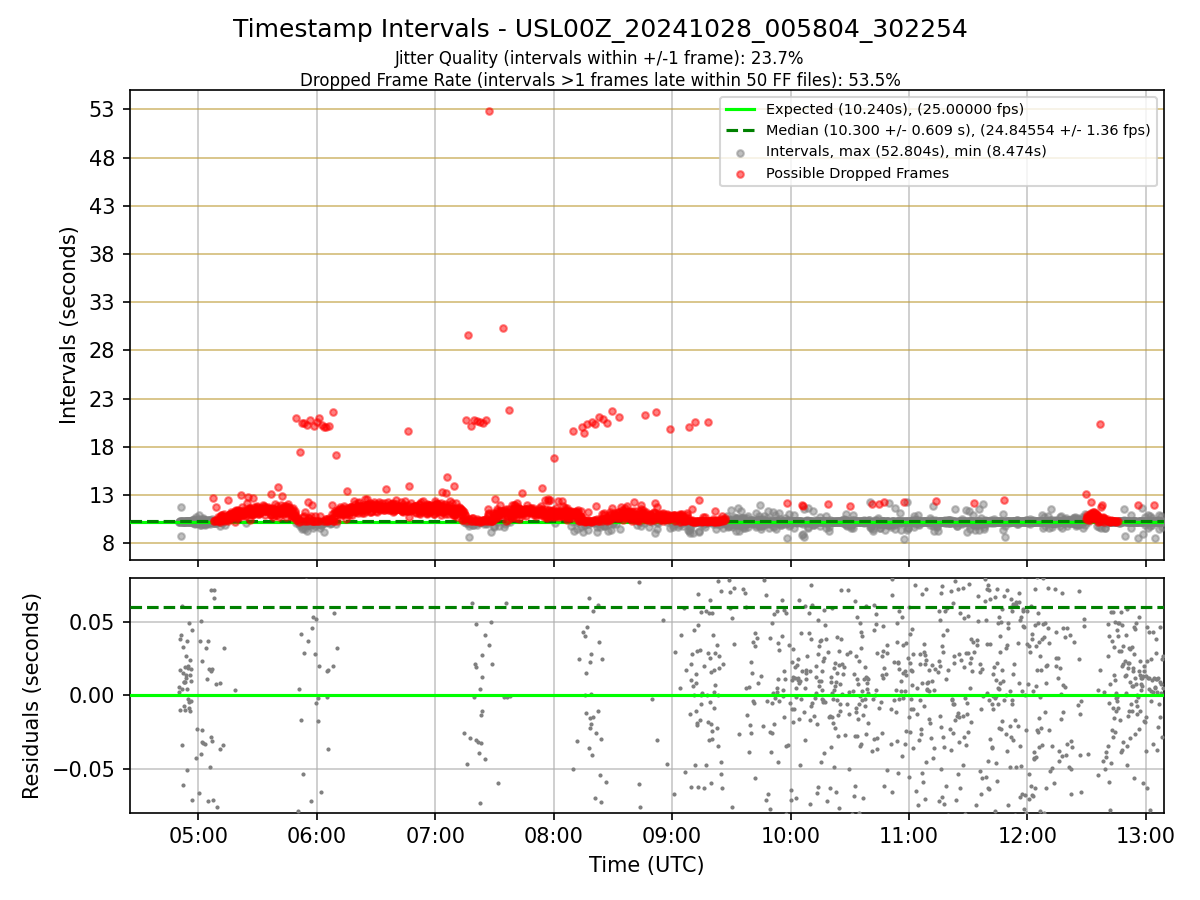The image size is (1200, 900).
Task: Click the 'Intervals (seconds)' y-axis label
Action: [68, 325]
